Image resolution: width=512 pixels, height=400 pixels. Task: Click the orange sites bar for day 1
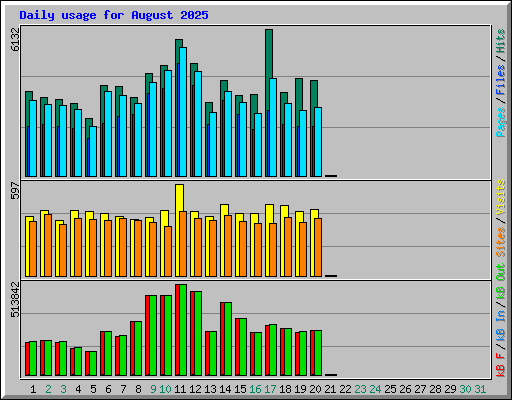[33, 249]
